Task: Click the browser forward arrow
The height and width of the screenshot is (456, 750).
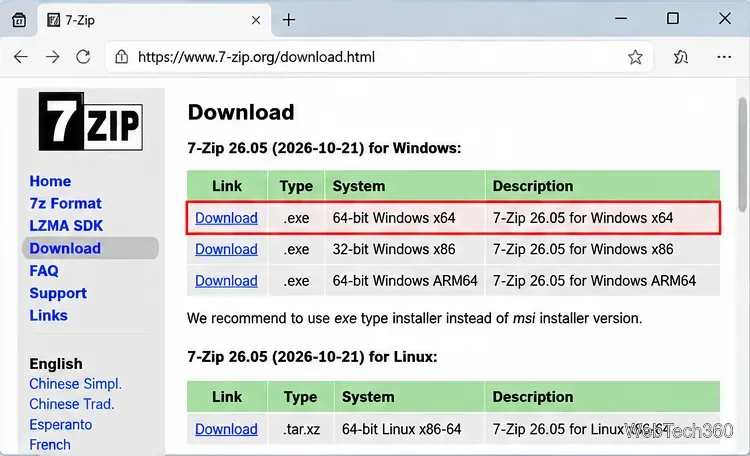Action: click(52, 57)
